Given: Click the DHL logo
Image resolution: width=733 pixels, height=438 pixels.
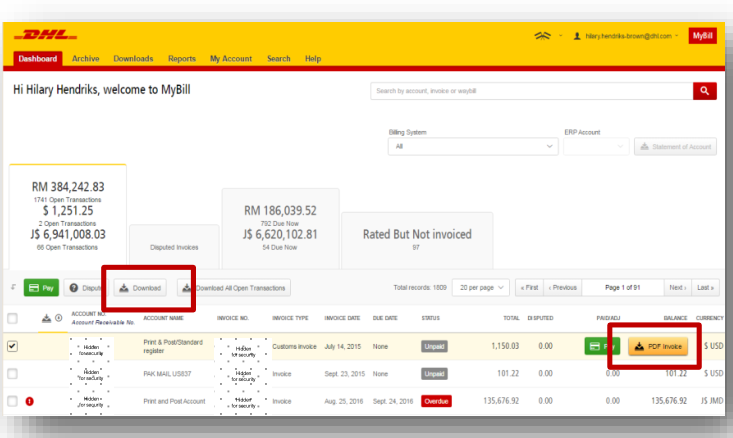Looking at the screenshot, I should (46, 35).
